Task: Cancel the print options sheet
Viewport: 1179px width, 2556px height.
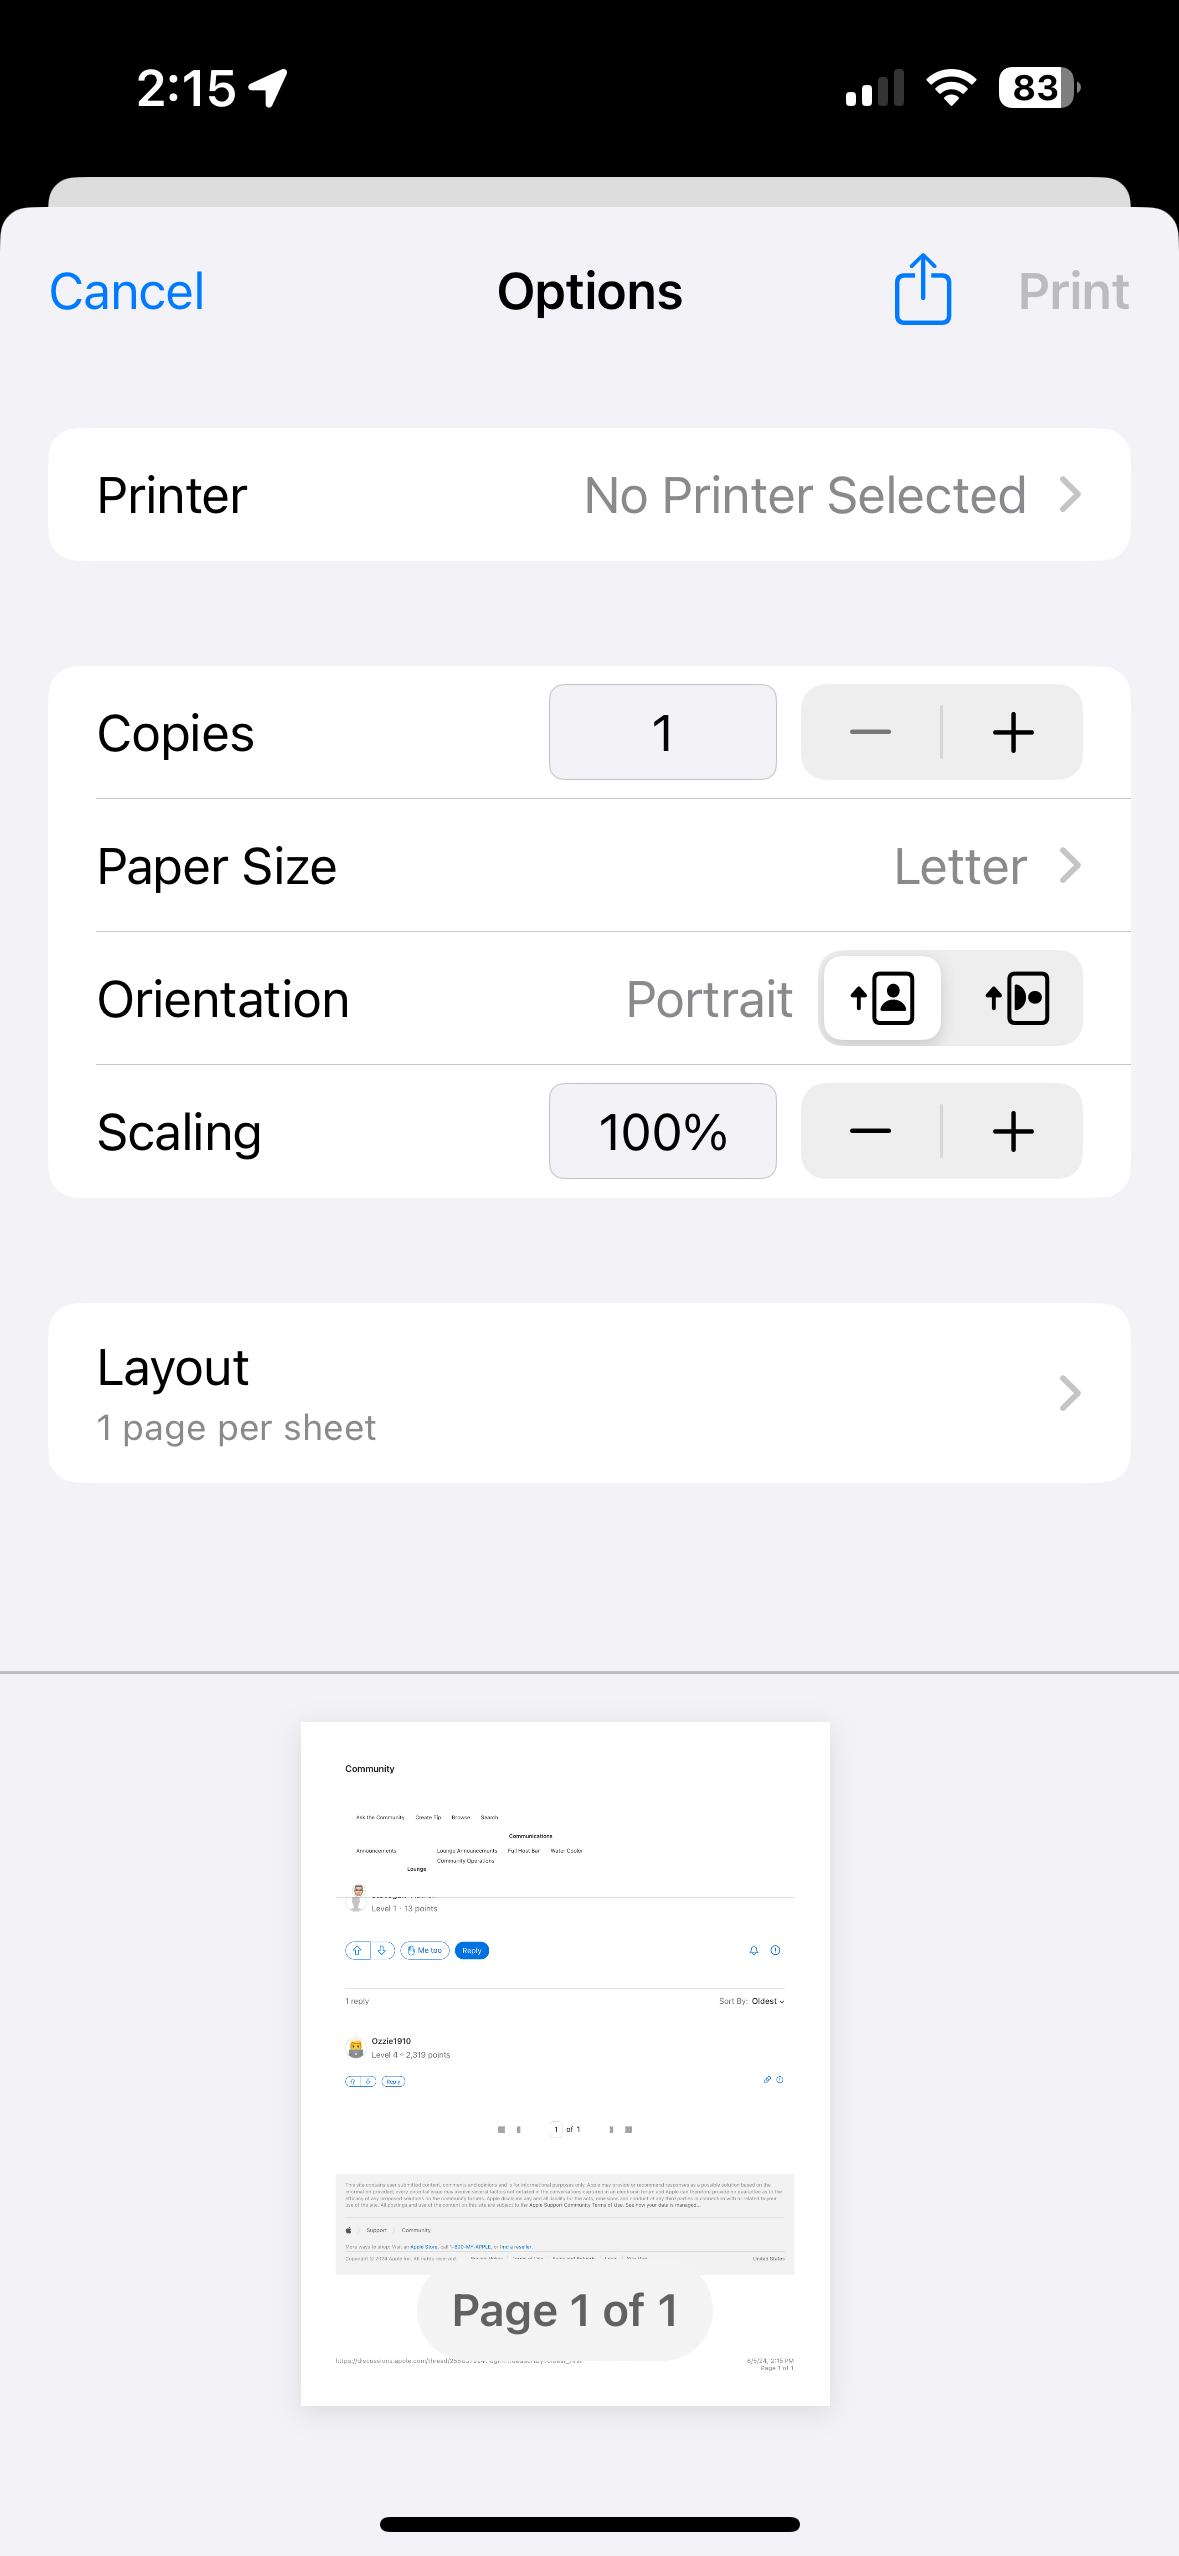Action: point(127,292)
